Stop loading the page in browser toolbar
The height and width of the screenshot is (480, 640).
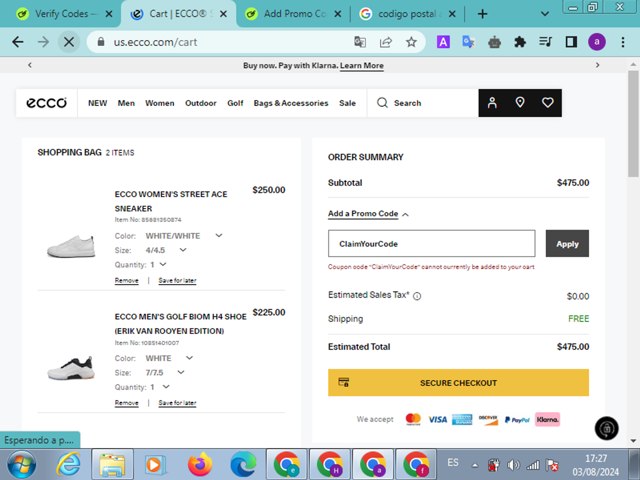click(69, 42)
